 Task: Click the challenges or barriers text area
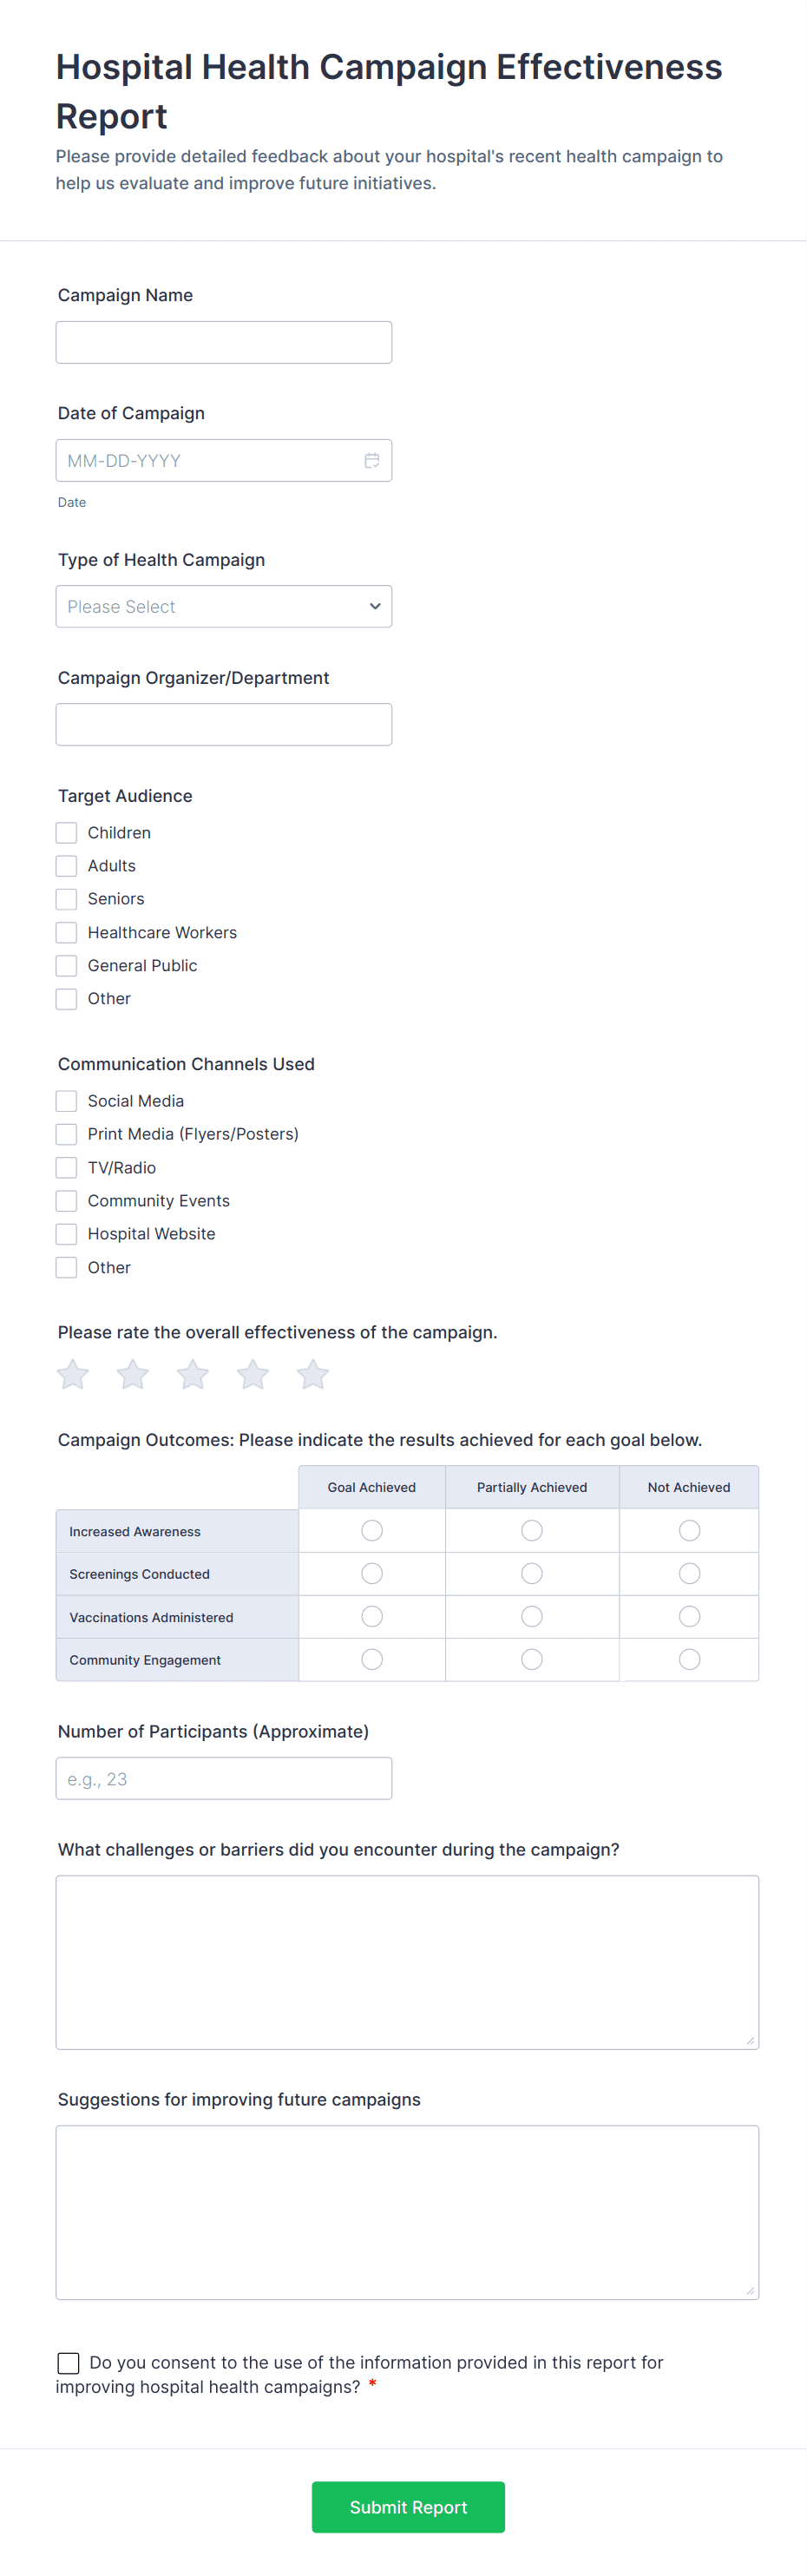(x=407, y=1962)
